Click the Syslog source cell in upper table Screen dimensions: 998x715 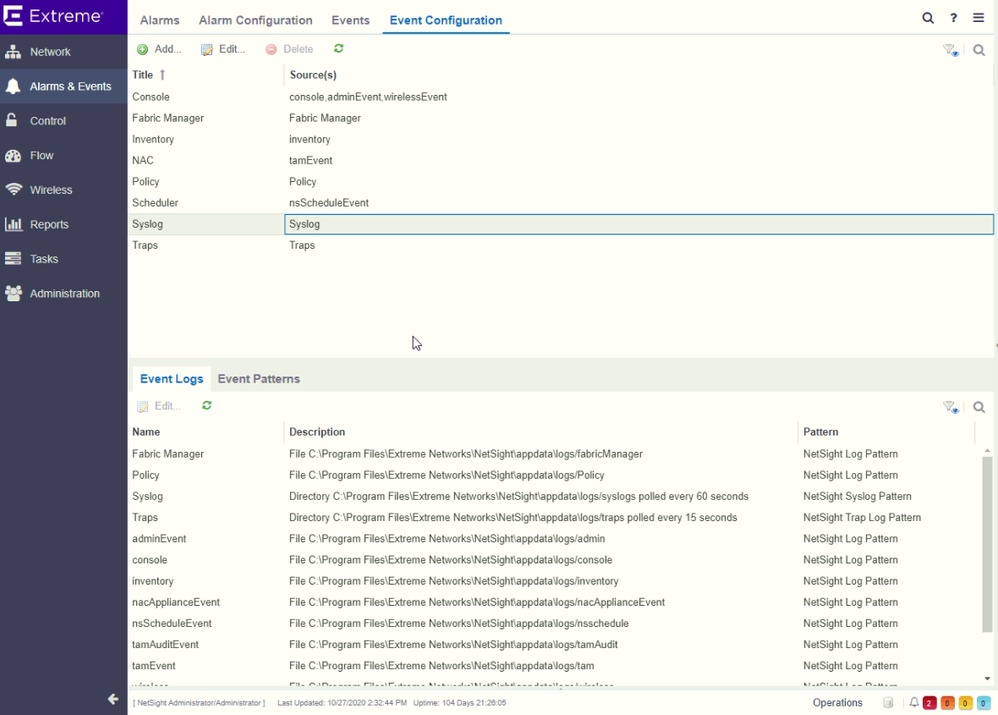[638, 224]
